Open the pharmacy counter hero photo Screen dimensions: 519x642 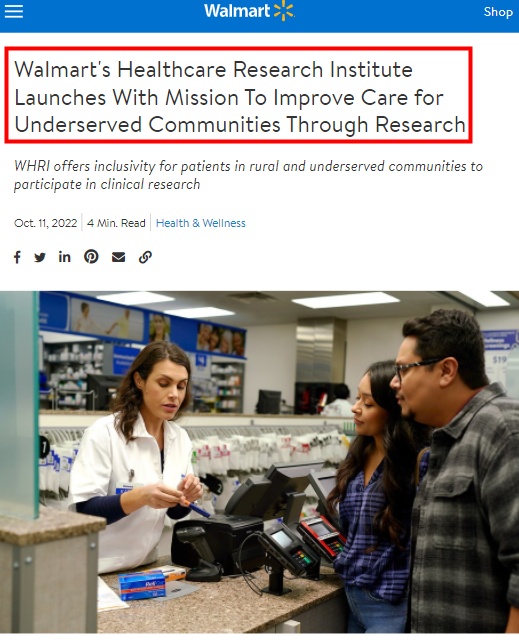pyautogui.click(x=260, y=462)
